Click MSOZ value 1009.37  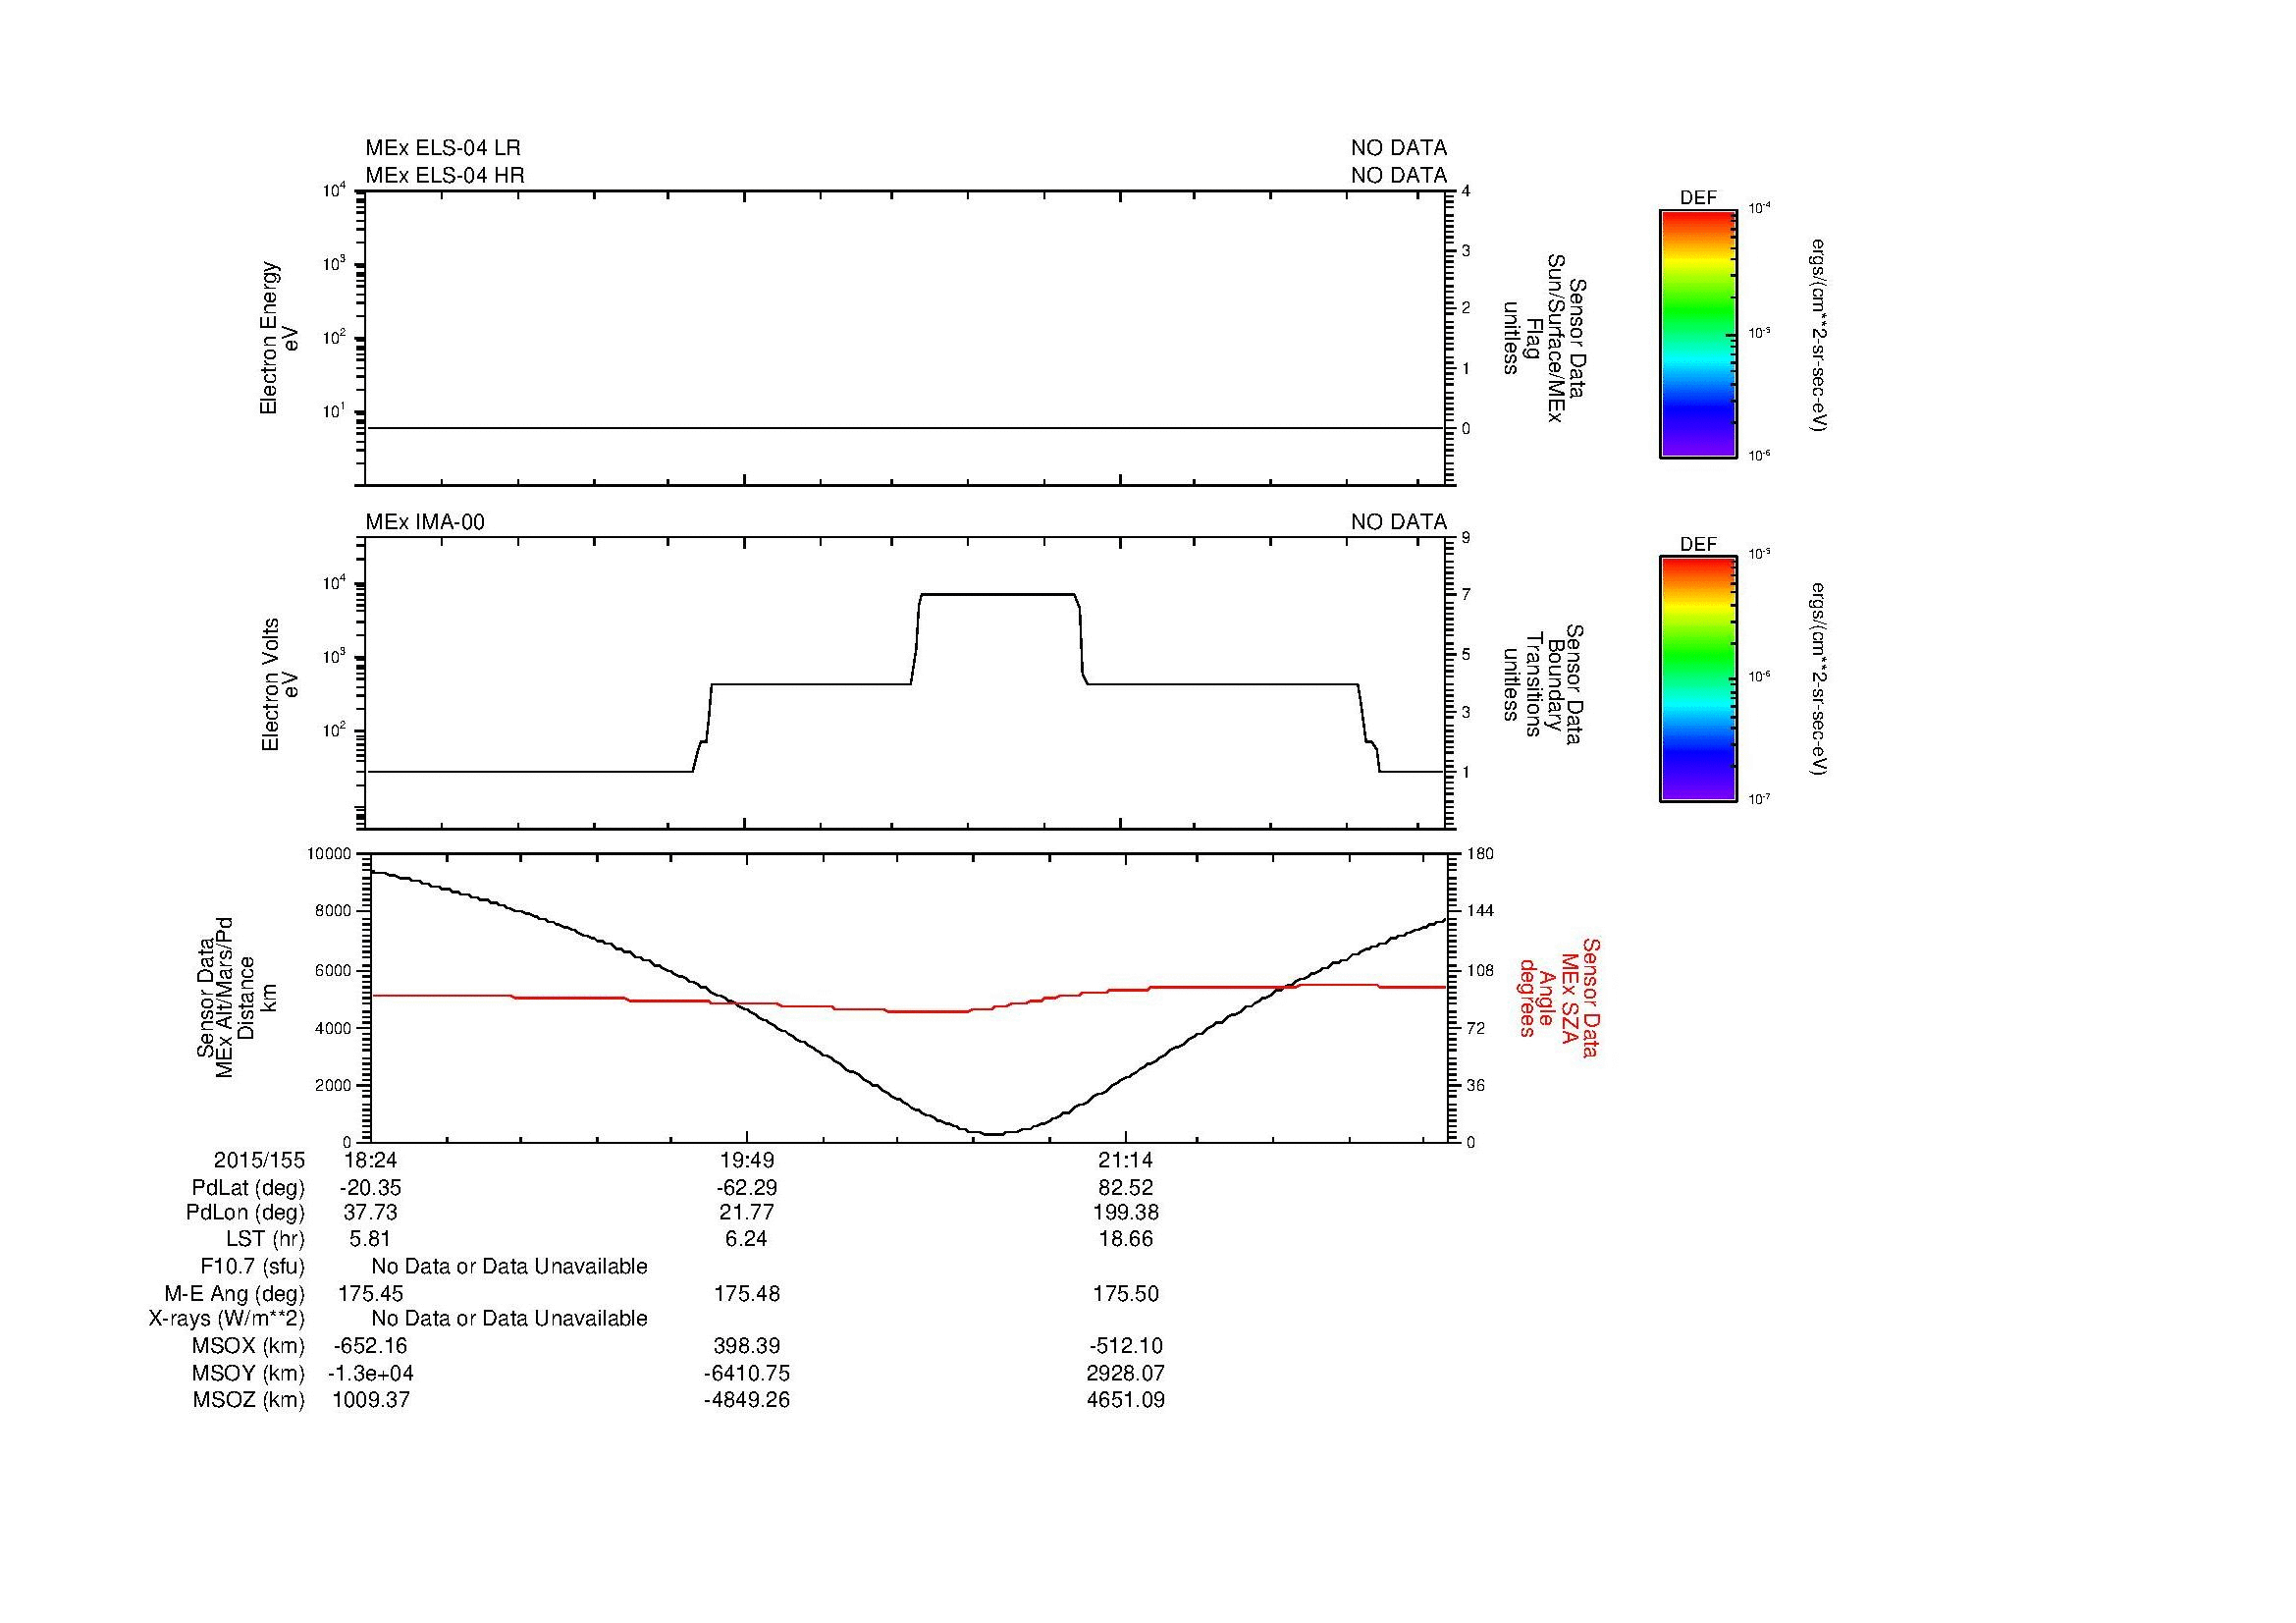tap(370, 1399)
